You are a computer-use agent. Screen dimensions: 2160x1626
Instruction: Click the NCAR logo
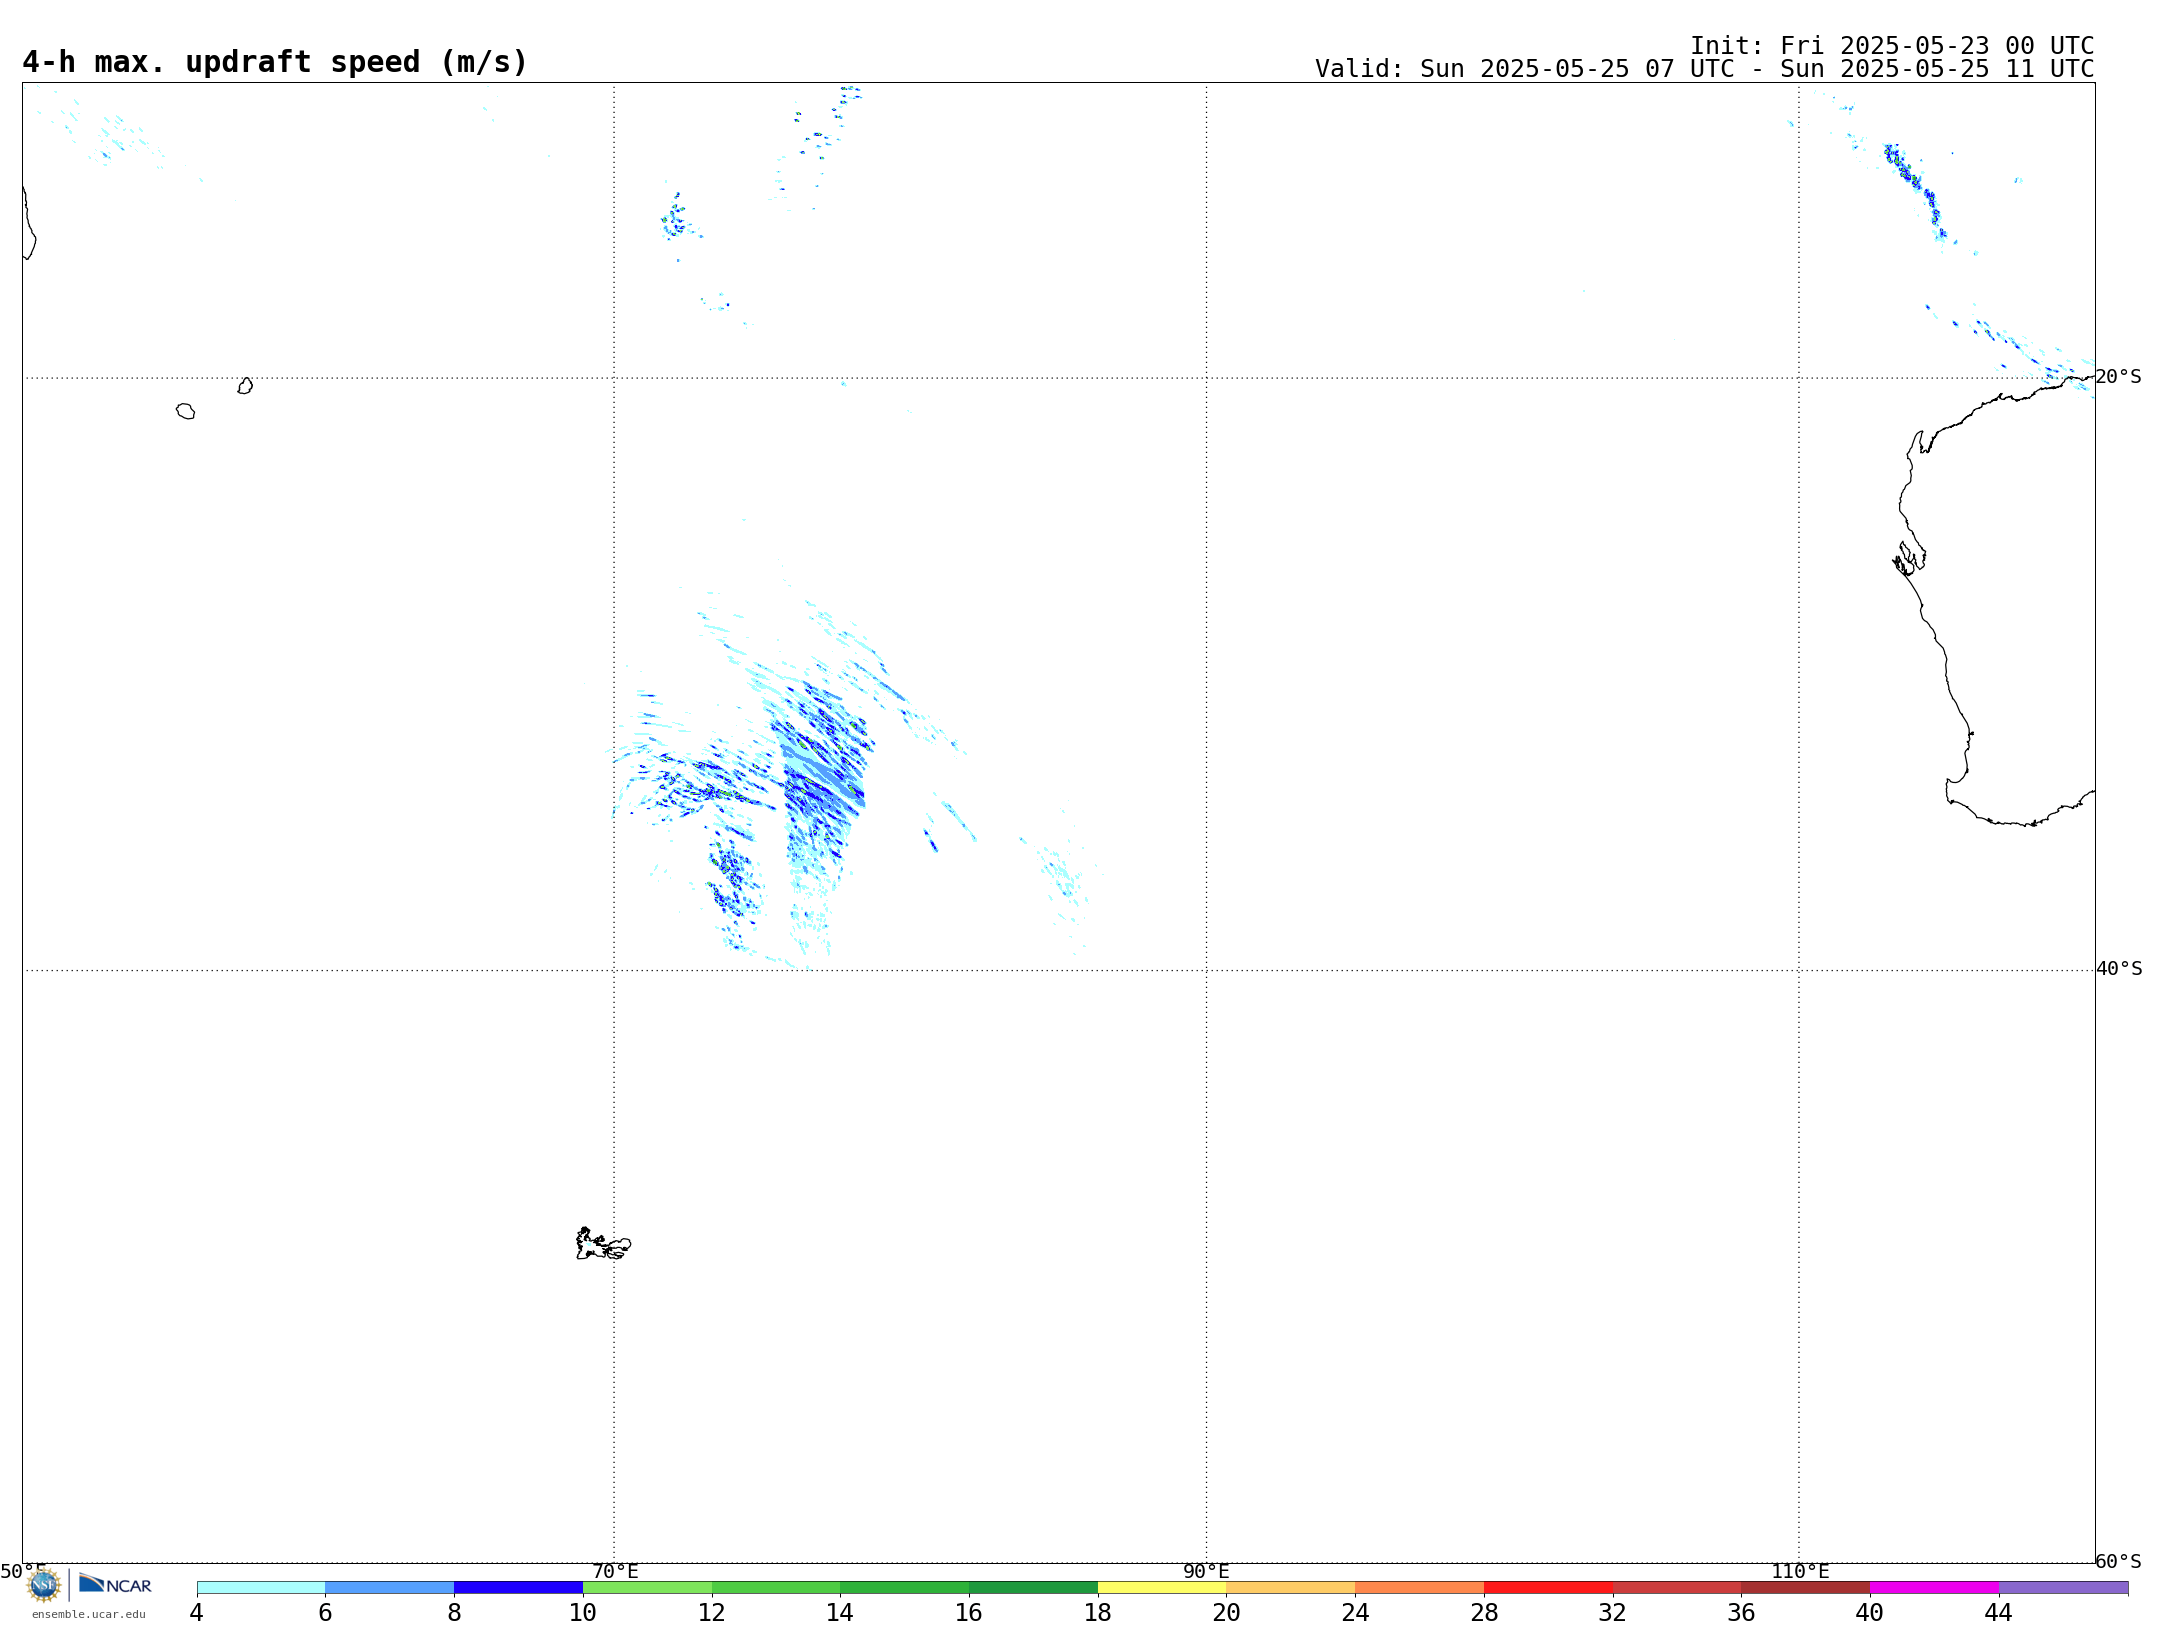[115, 1584]
